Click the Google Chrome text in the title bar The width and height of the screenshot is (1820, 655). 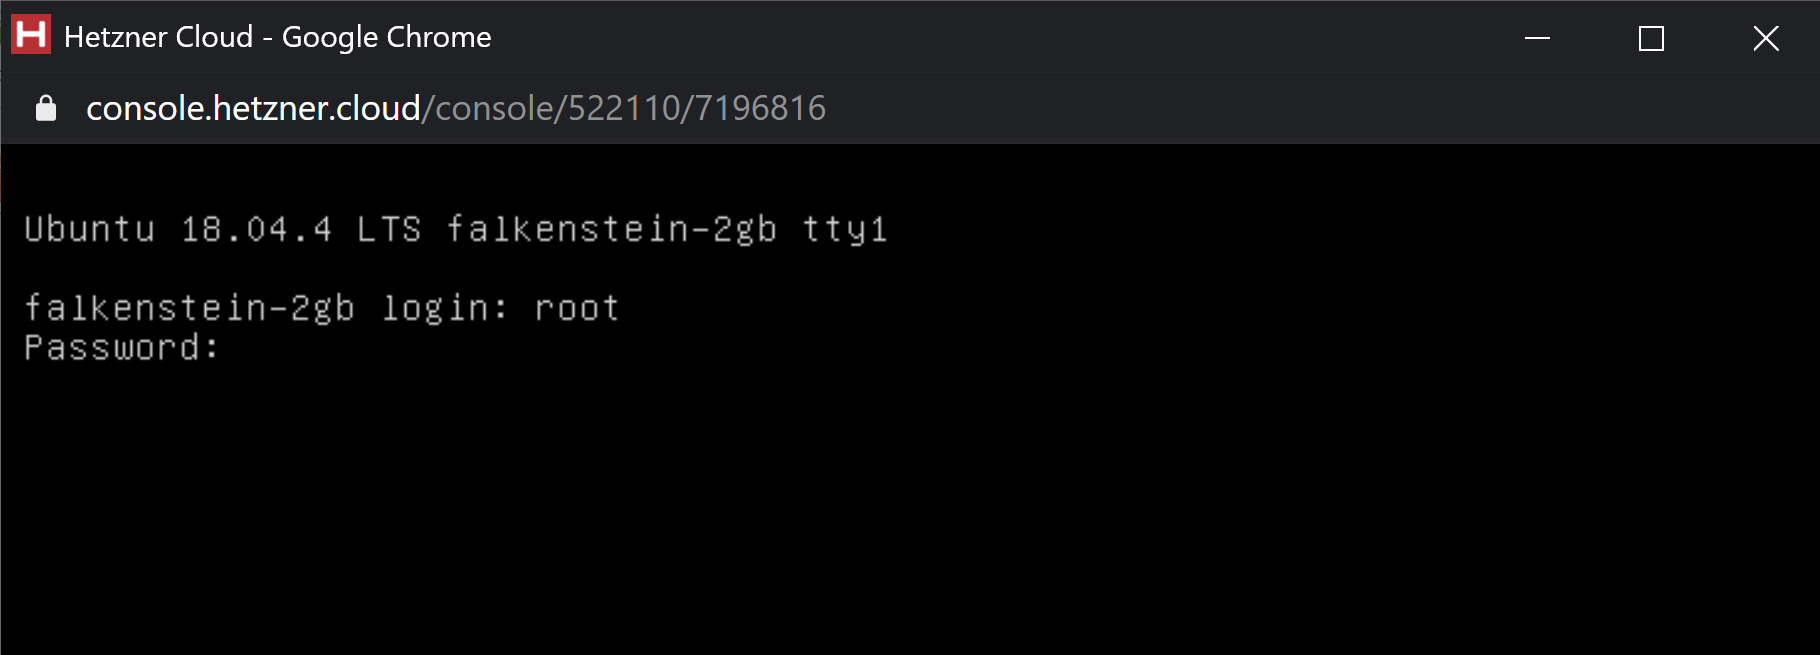(x=386, y=38)
